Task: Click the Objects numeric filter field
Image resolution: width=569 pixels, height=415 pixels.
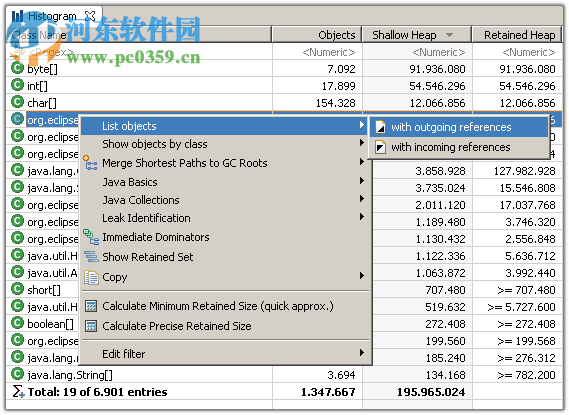Action: click(x=317, y=52)
